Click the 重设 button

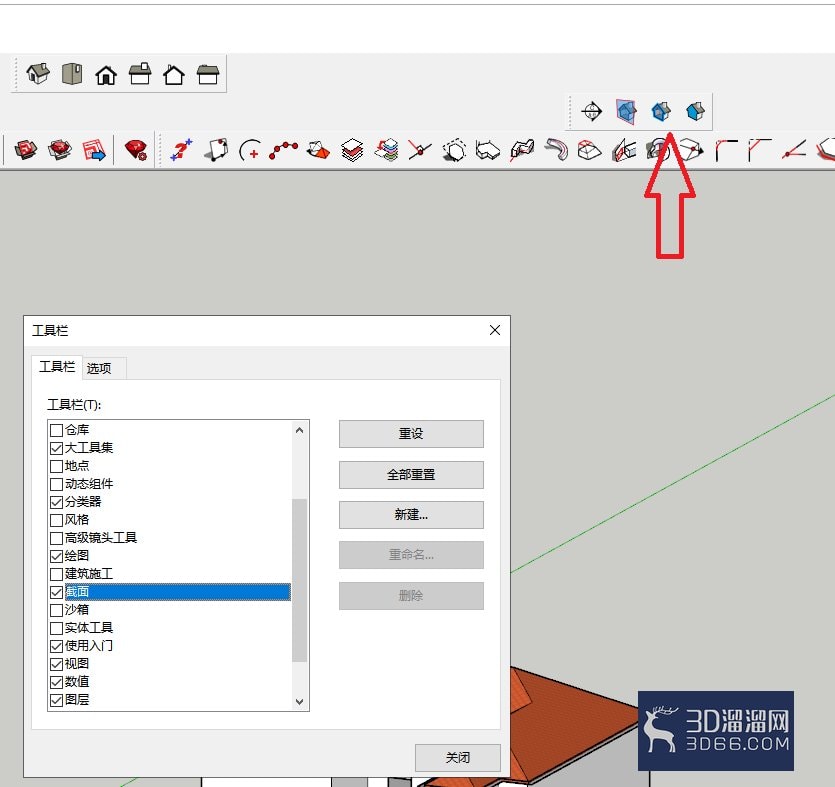411,434
